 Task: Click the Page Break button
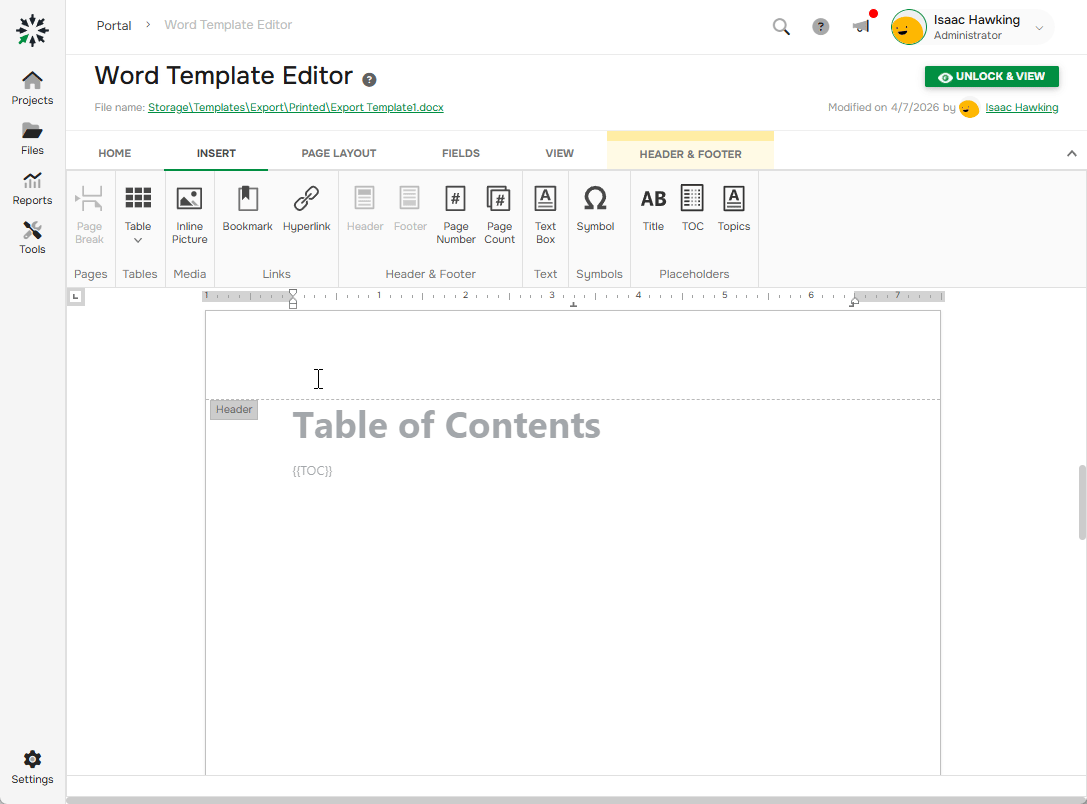coord(89,215)
